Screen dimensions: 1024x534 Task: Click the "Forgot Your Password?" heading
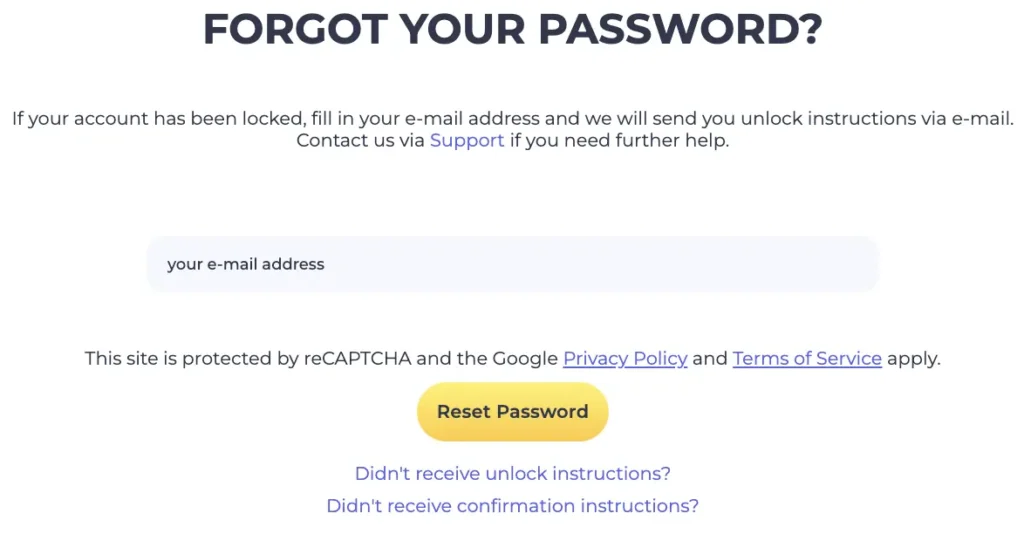click(512, 30)
